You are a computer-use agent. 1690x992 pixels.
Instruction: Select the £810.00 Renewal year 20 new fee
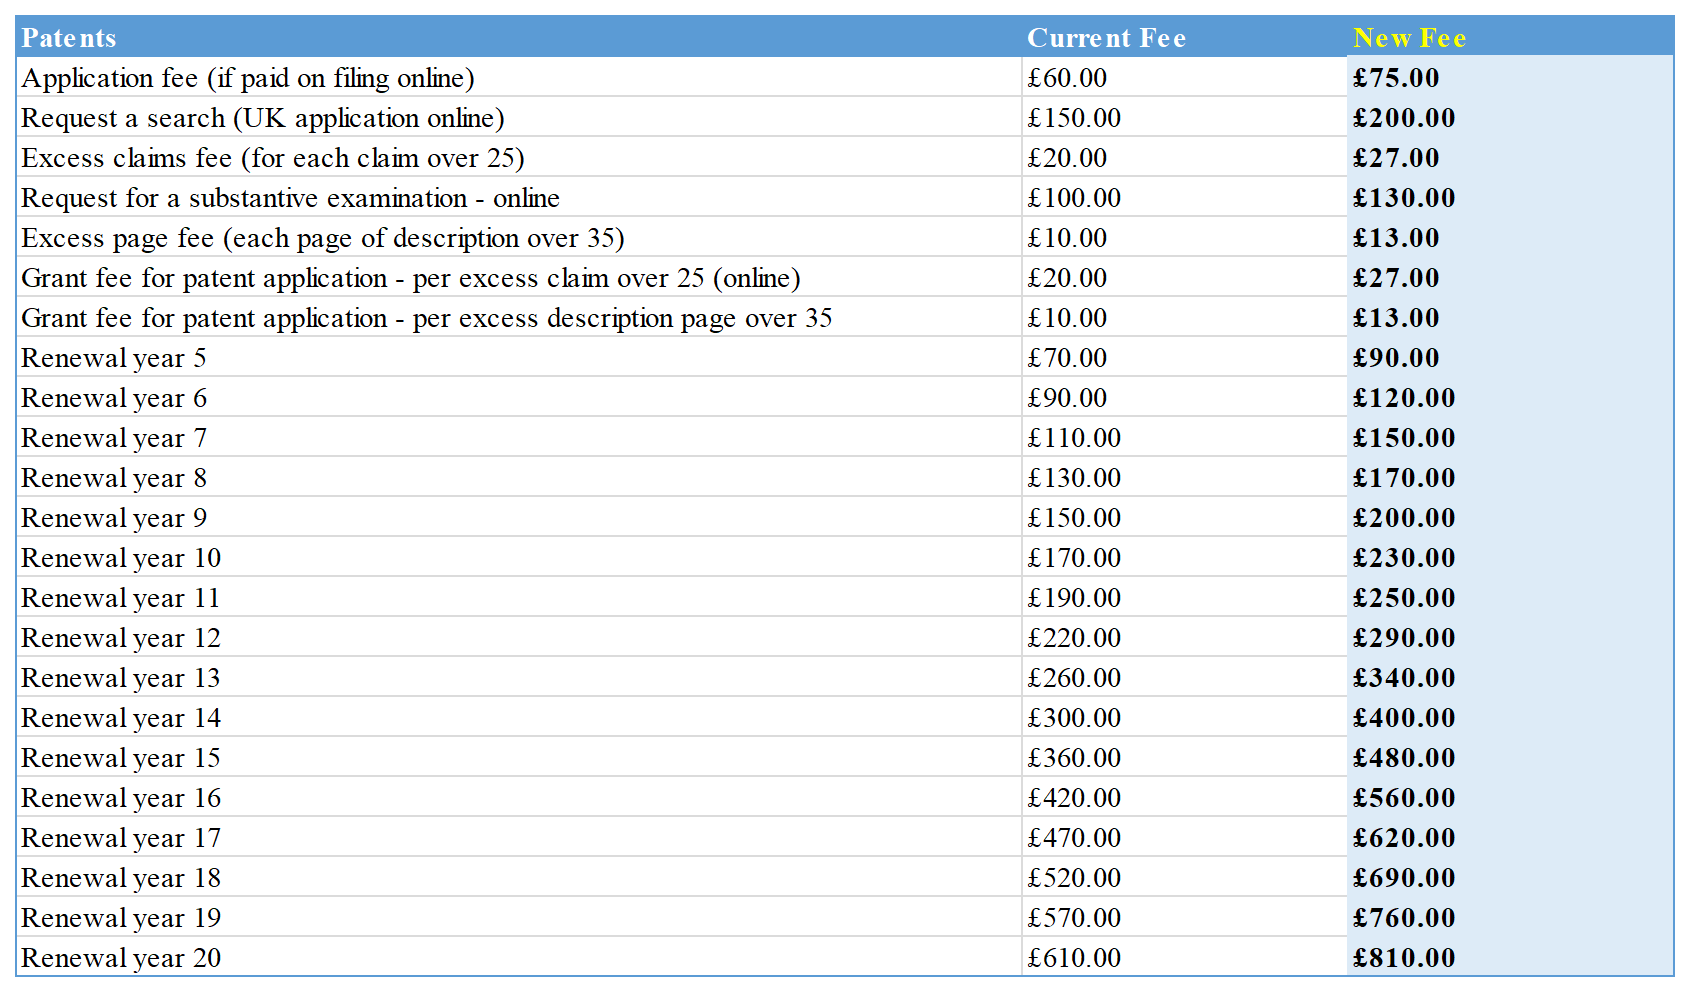click(1404, 958)
